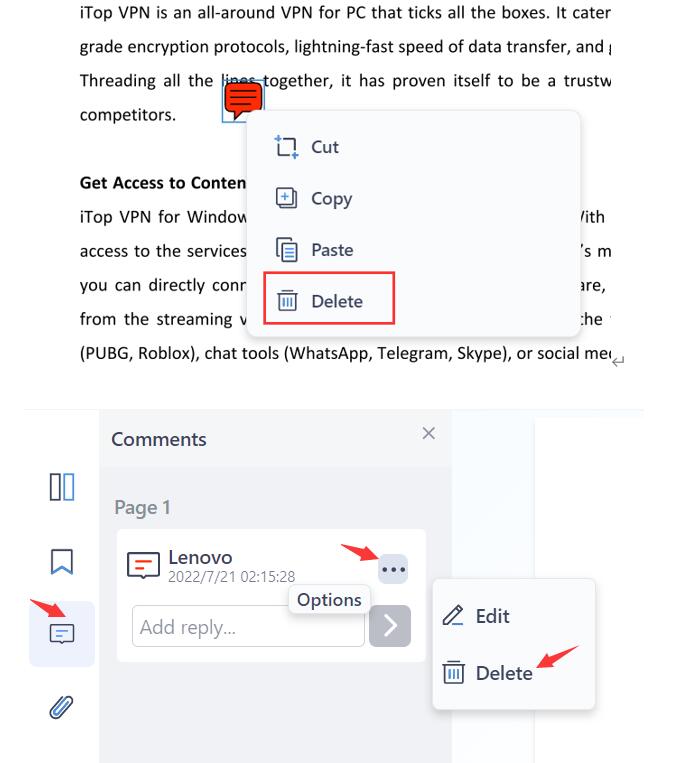This screenshot has height=763, width=678.
Task: Click the scissors Cut icon
Action: 286,147
